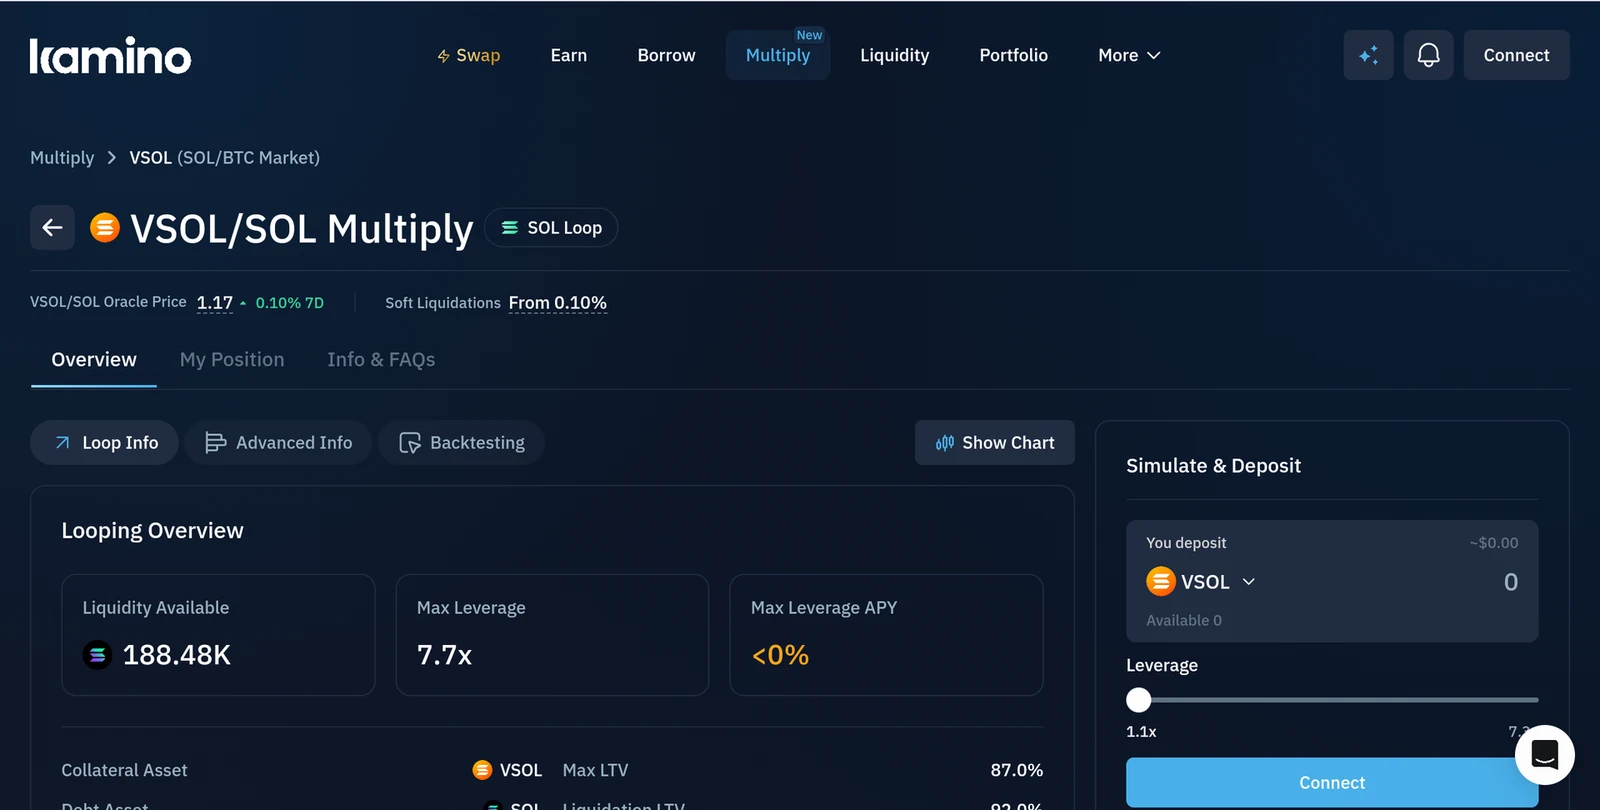Click the Looping Overview heading
The height and width of the screenshot is (810, 1600).
tap(153, 531)
